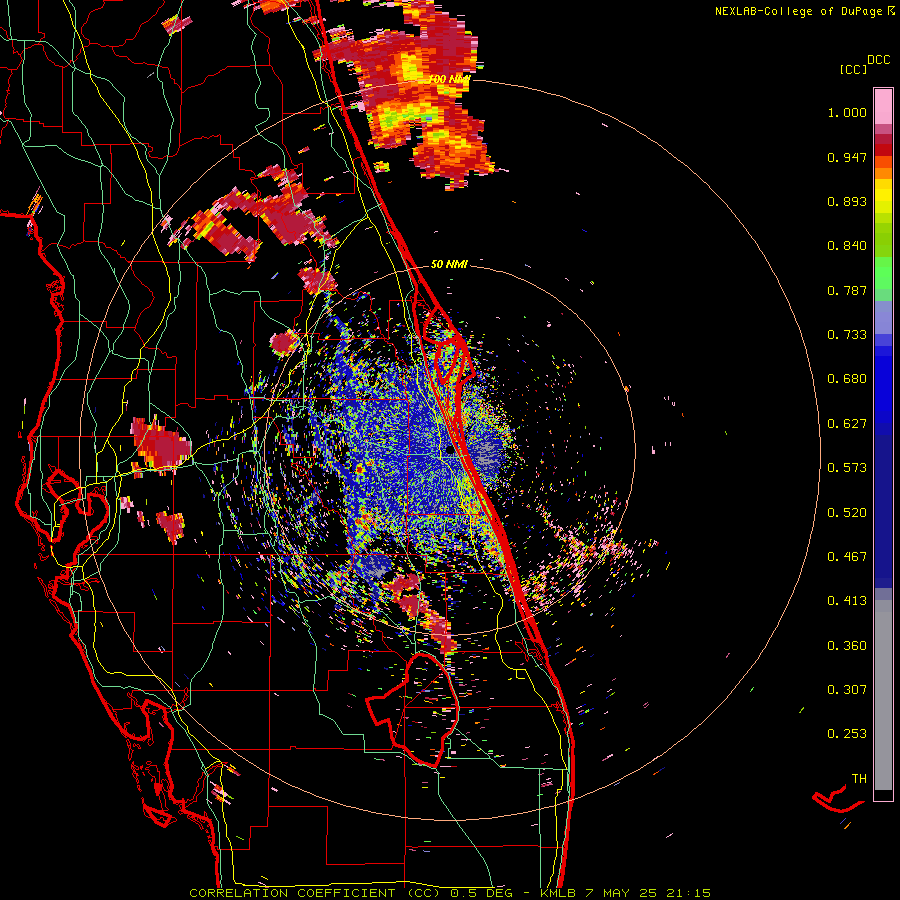Select the 0.733 scale value
The height and width of the screenshot is (900, 900).
click(x=847, y=335)
